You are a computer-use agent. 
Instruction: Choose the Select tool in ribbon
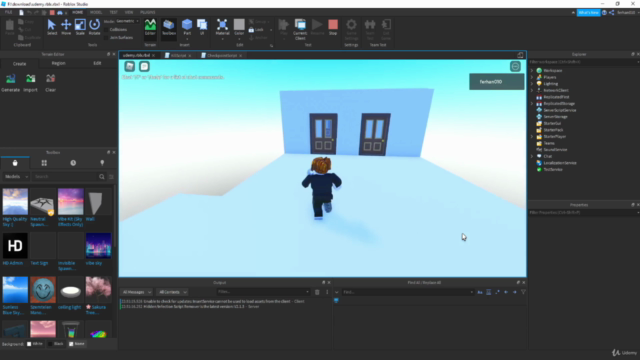(x=51, y=27)
